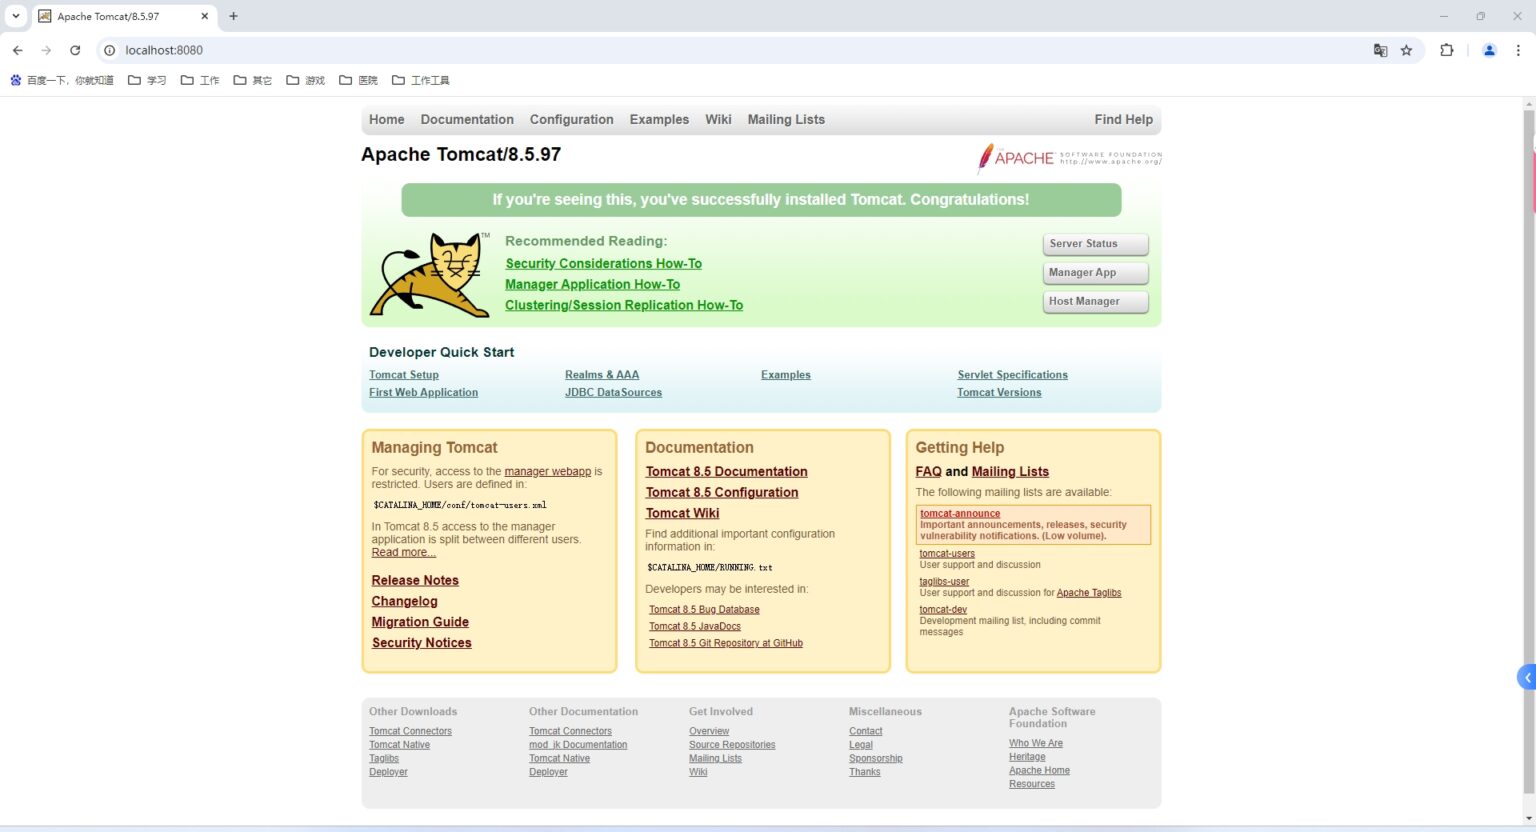Open the Chrome three-dot menu
This screenshot has height=832, width=1536.
pos(1519,49)
